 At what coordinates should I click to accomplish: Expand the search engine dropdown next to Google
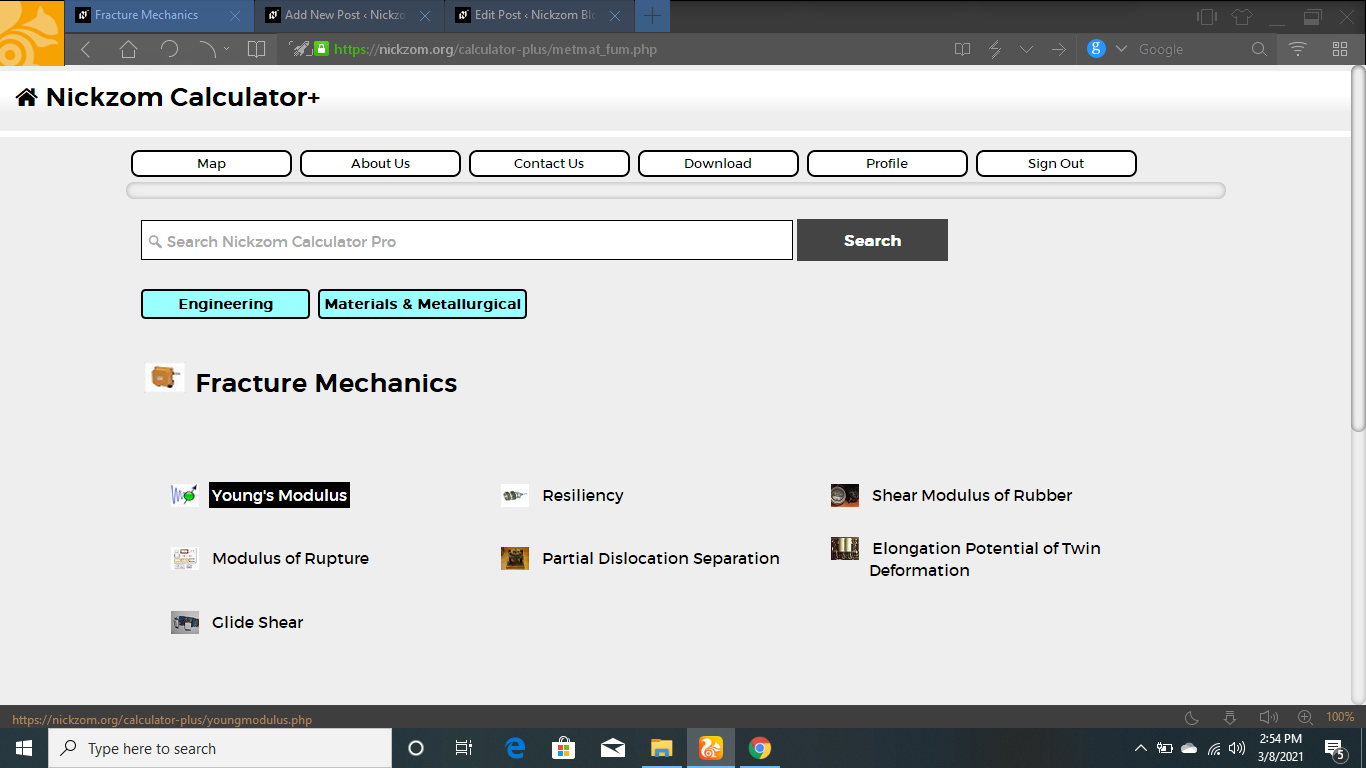[x=1121, y=49]
